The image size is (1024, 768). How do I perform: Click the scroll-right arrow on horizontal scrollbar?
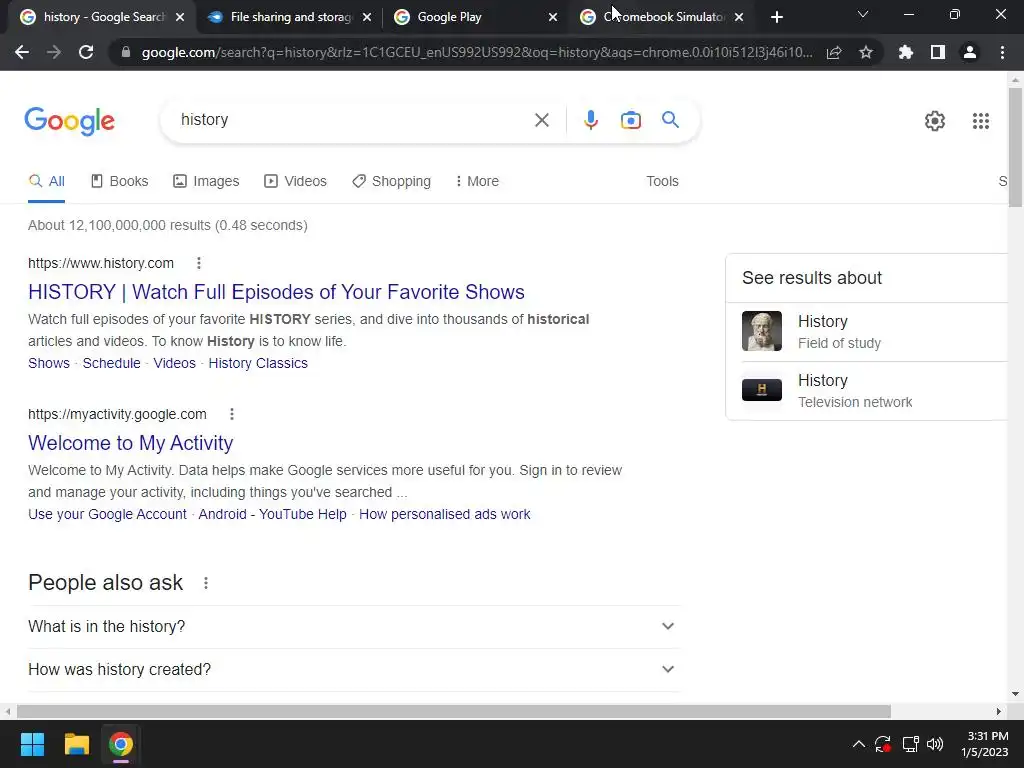[x=999, y=711]
